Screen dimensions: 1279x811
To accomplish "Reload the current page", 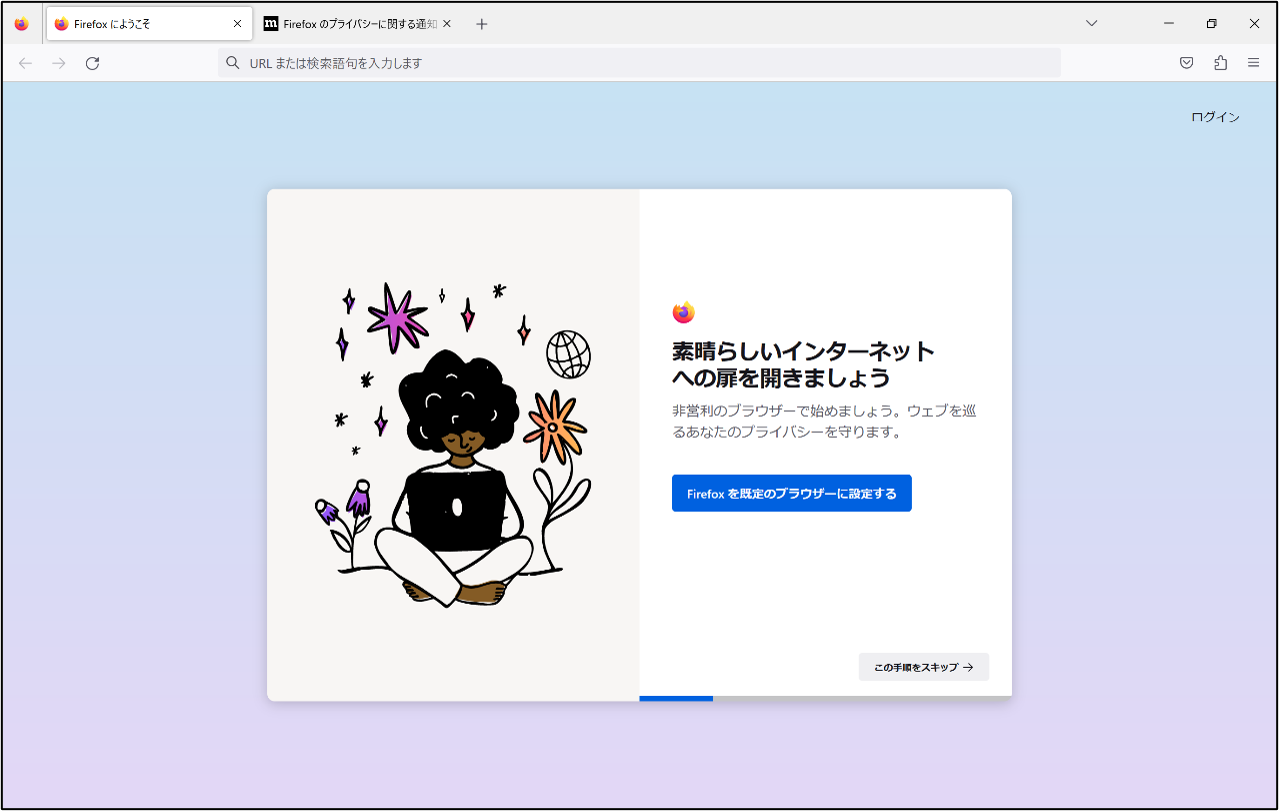I will [92, 63].
